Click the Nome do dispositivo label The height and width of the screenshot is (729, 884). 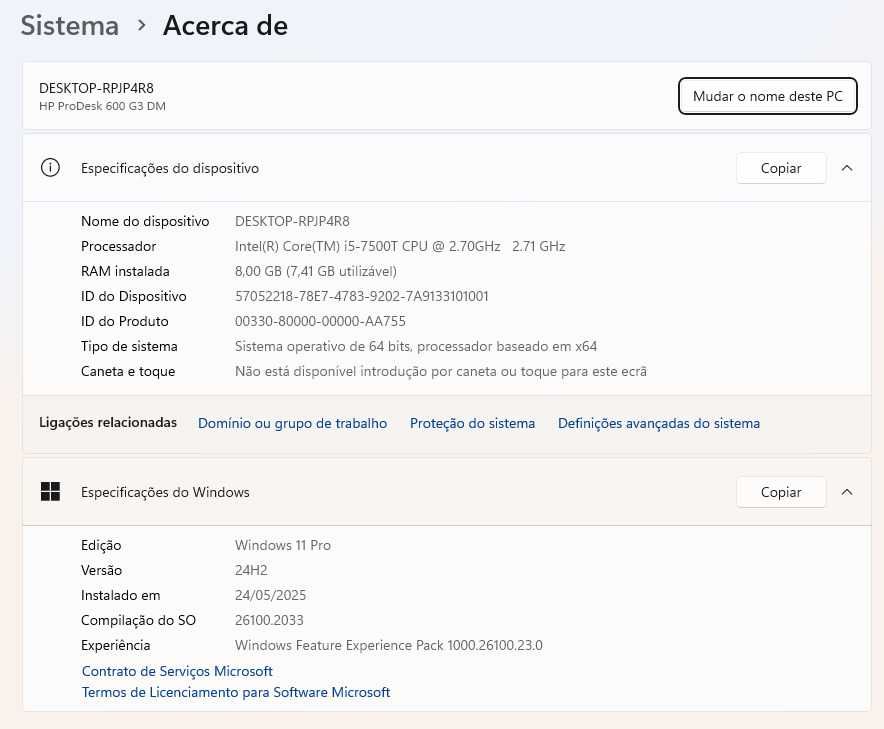[x=145, y=221]
